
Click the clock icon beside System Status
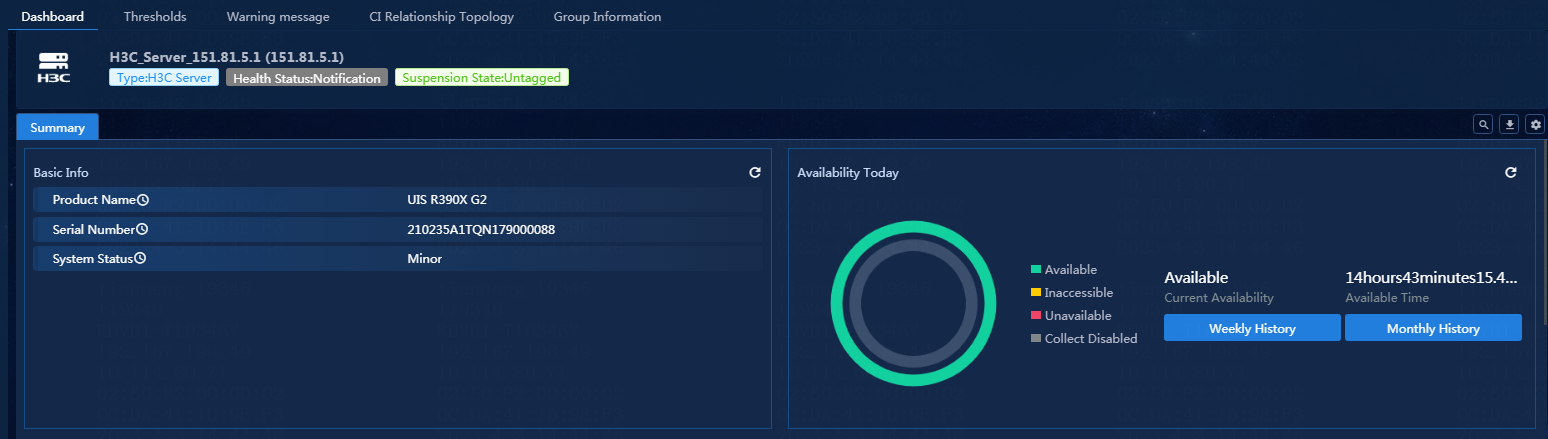click(140, 258)
